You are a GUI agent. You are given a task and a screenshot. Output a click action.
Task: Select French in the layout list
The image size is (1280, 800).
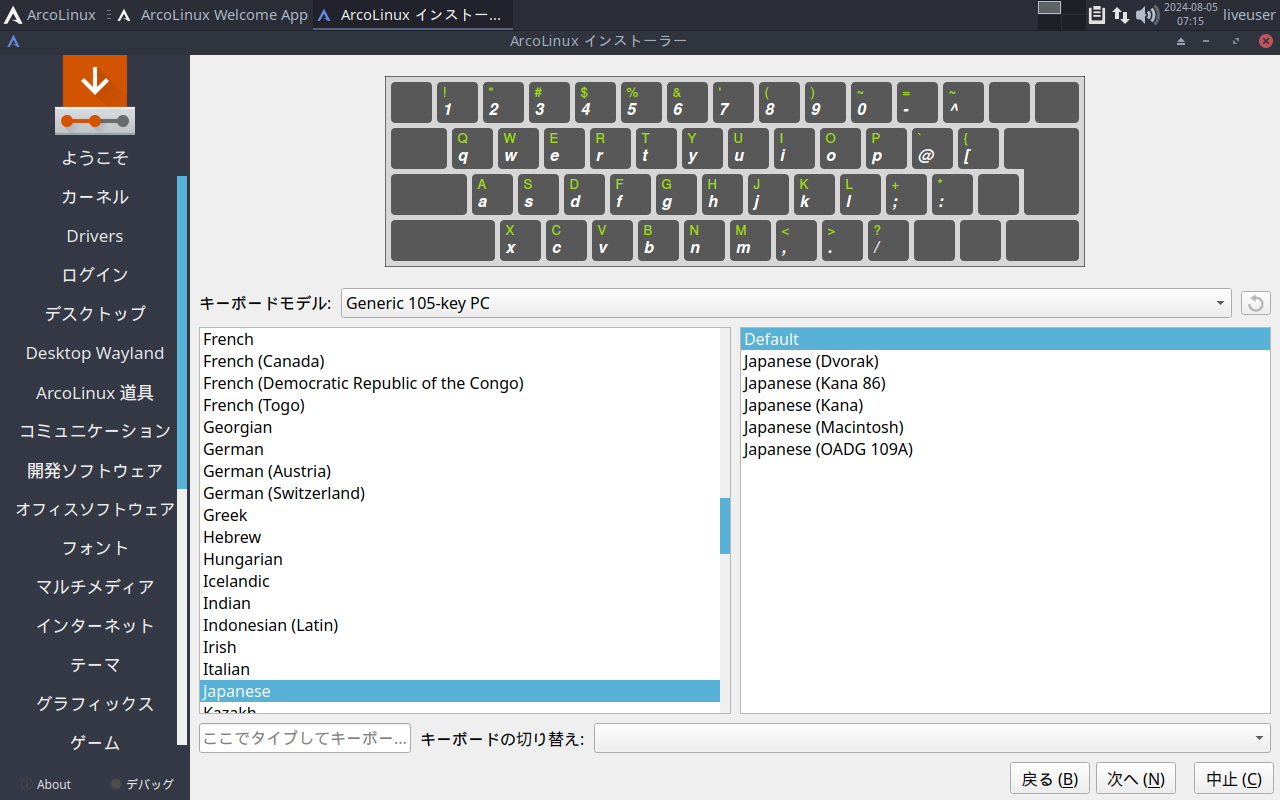pos(460,339)
